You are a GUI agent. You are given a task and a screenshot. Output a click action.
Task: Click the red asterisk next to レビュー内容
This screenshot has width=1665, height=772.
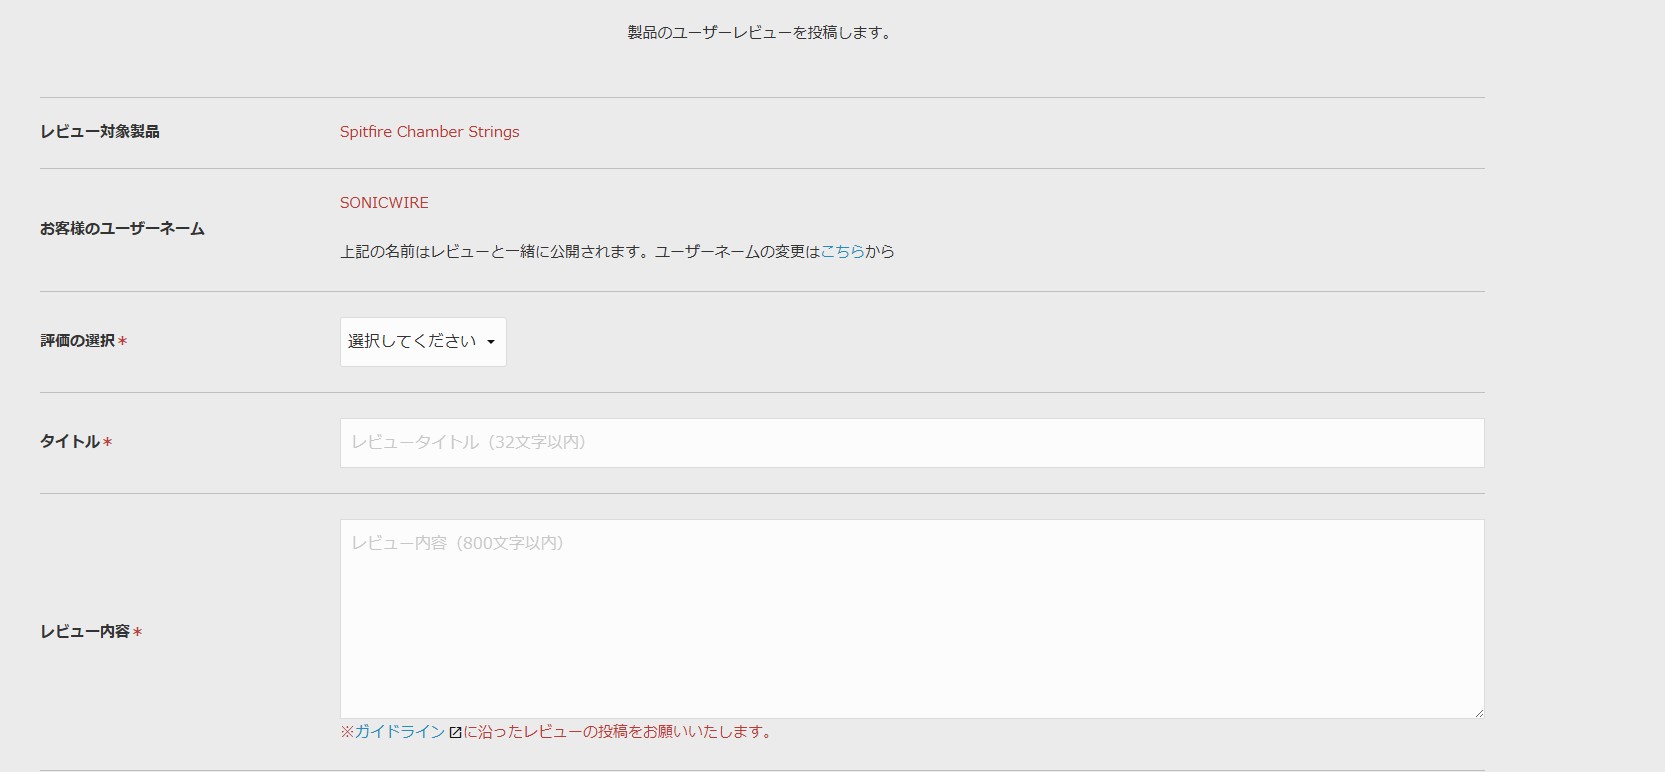138,633
